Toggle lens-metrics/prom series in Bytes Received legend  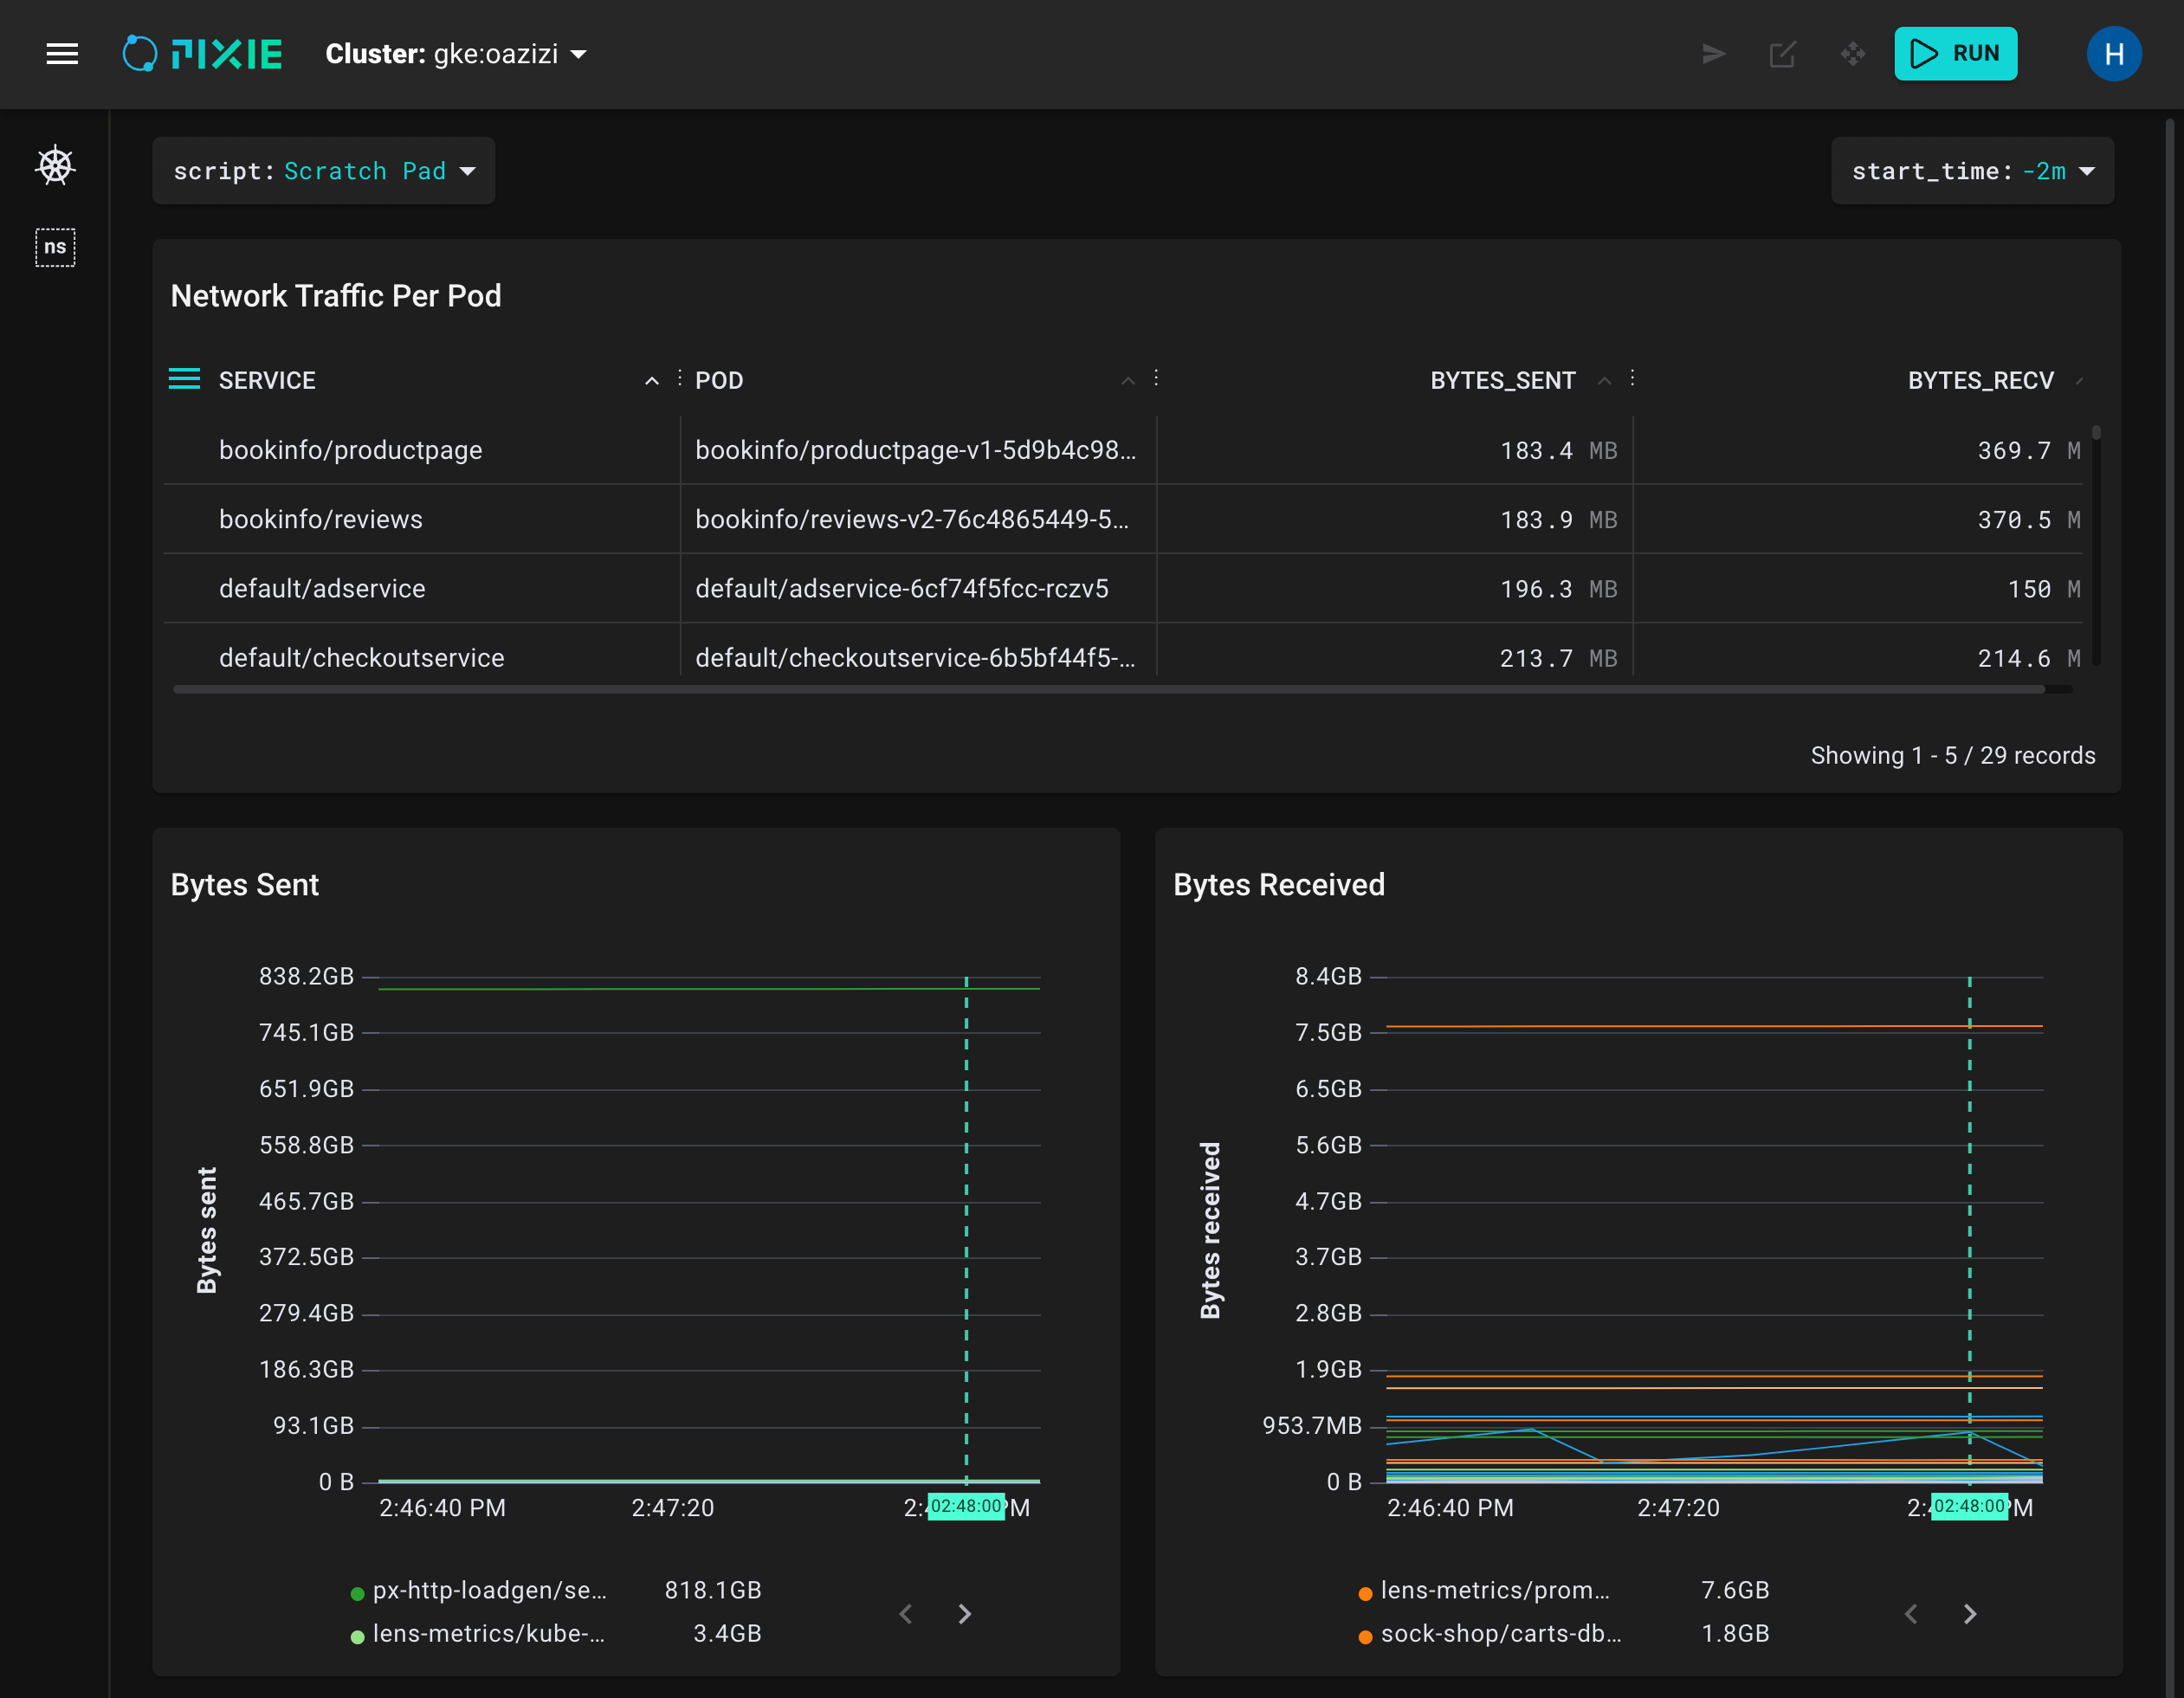tap(1494, 1590)
